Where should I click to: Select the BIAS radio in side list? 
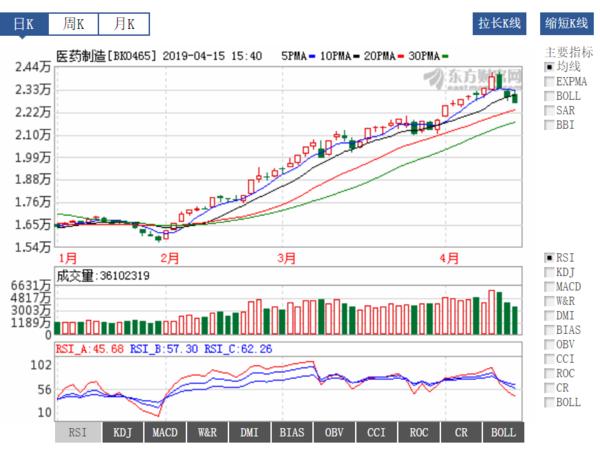click(549, 330)
